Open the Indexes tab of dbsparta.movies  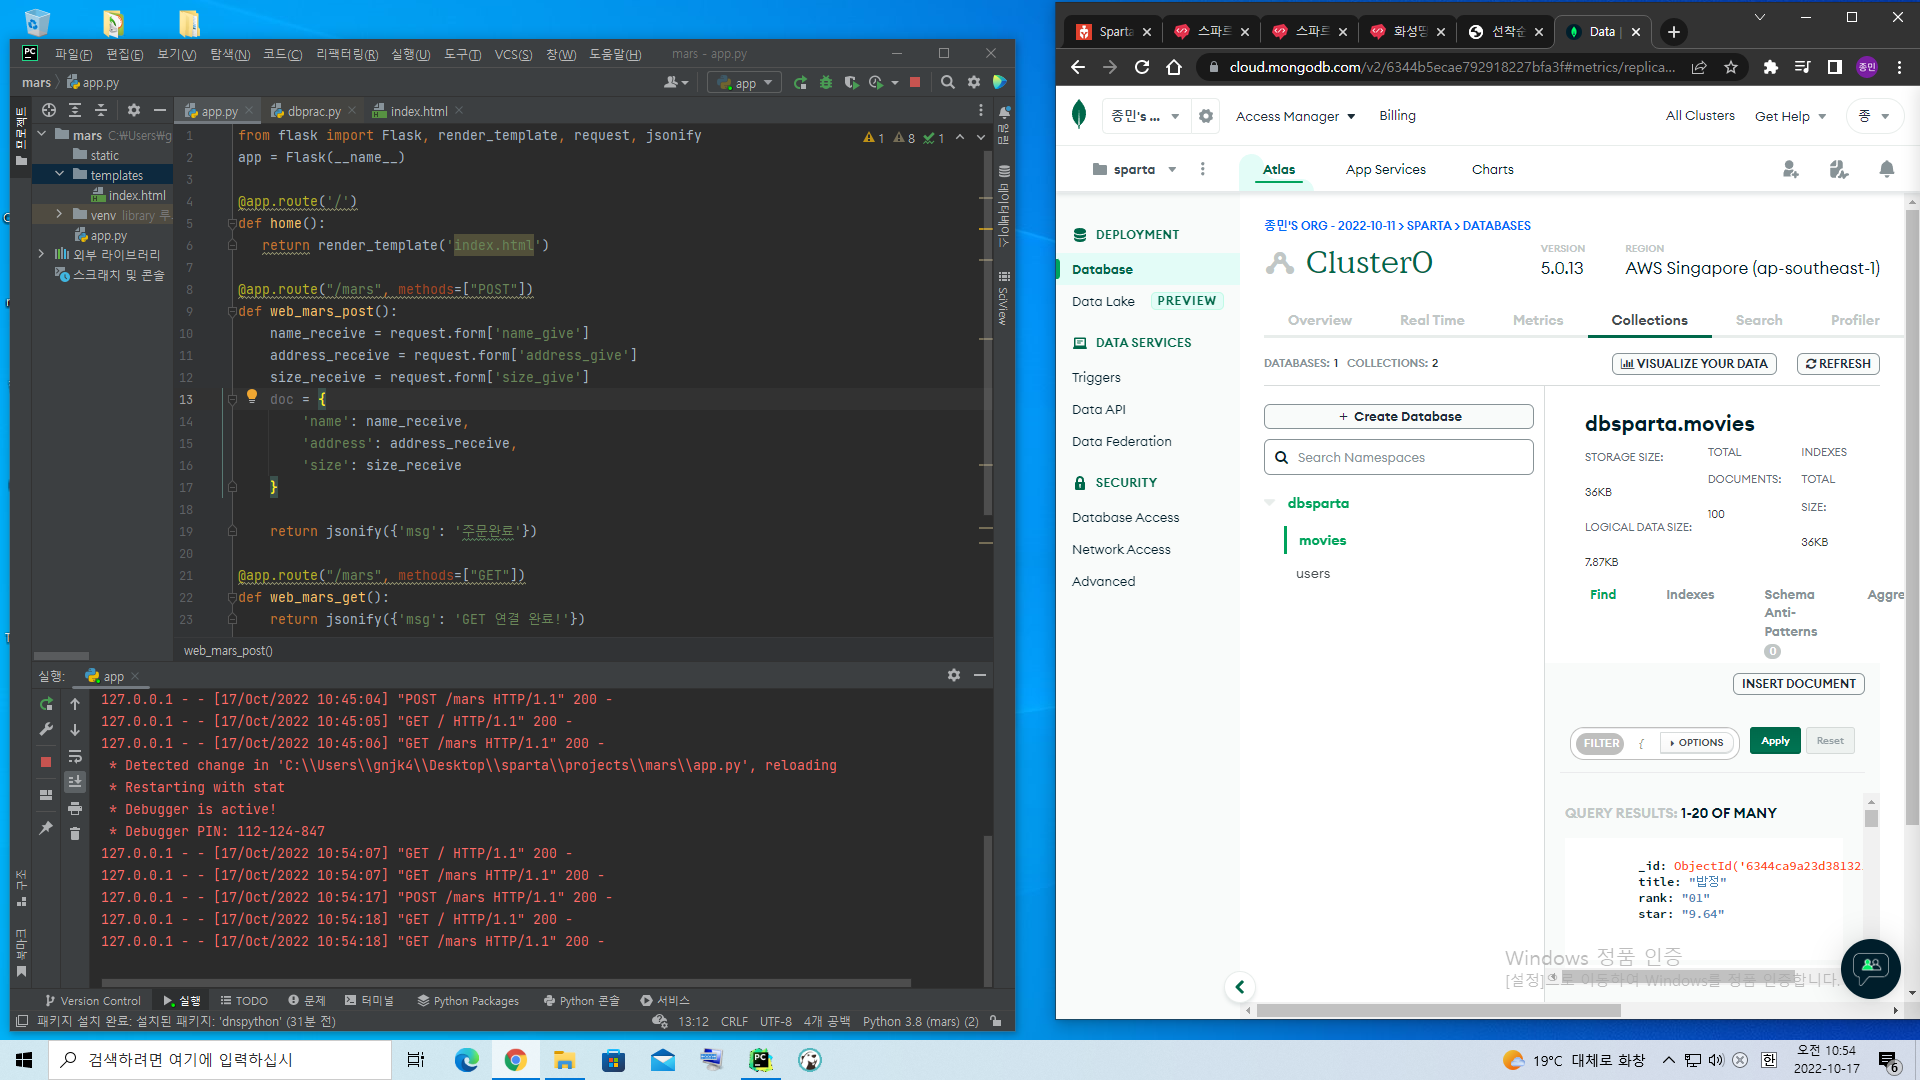click(x=1690, y=595)
